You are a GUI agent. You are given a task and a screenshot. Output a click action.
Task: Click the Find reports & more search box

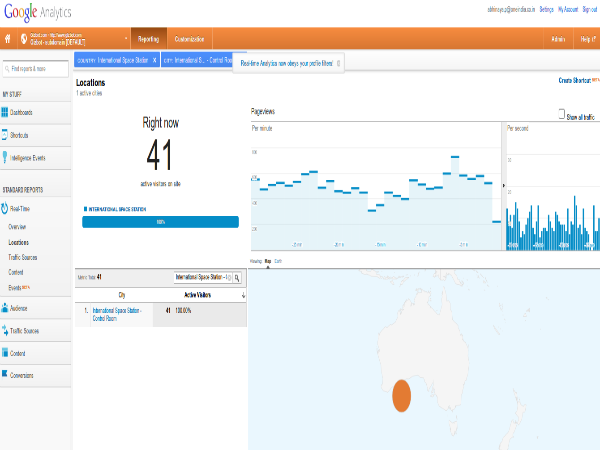[36, 69]
